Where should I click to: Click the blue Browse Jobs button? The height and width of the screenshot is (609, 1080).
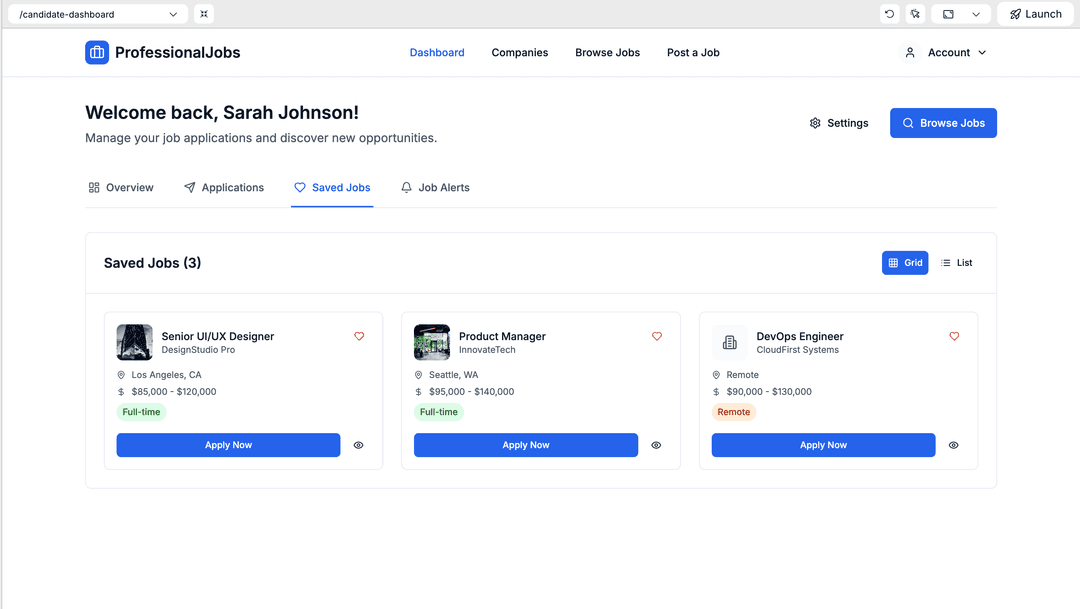[943, 123]
